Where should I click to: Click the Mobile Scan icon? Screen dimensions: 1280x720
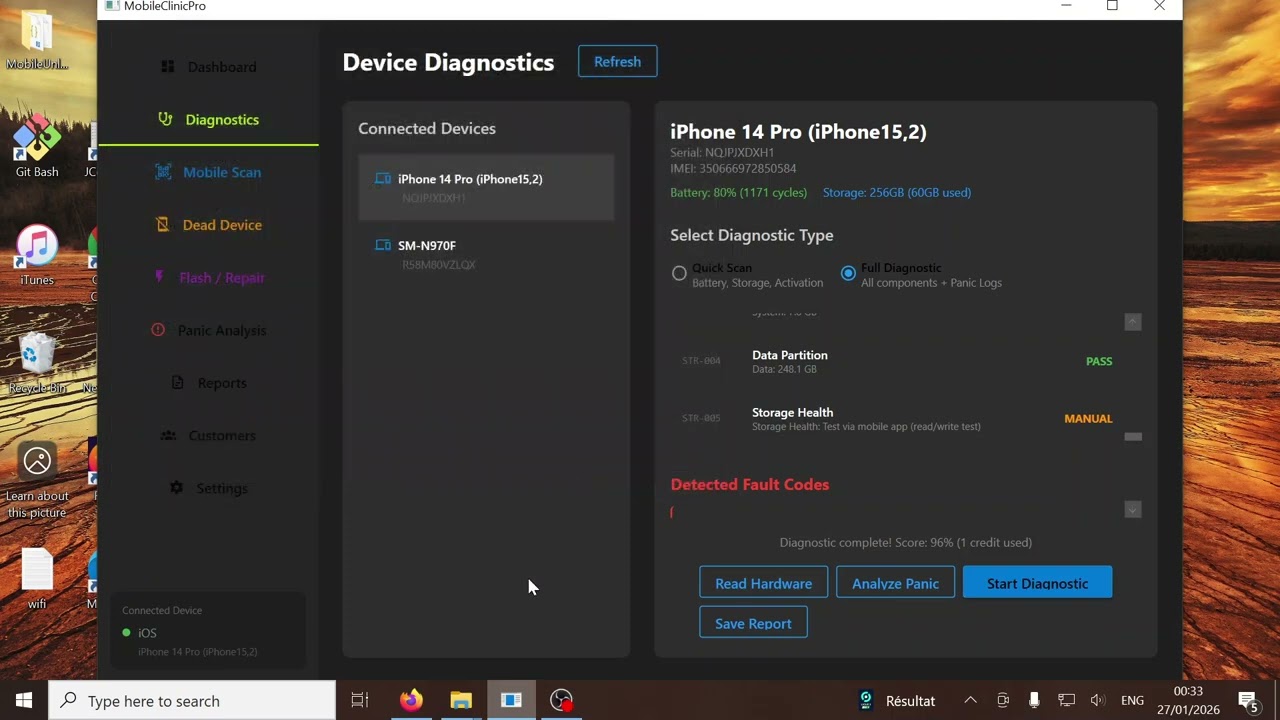(163, 172)
